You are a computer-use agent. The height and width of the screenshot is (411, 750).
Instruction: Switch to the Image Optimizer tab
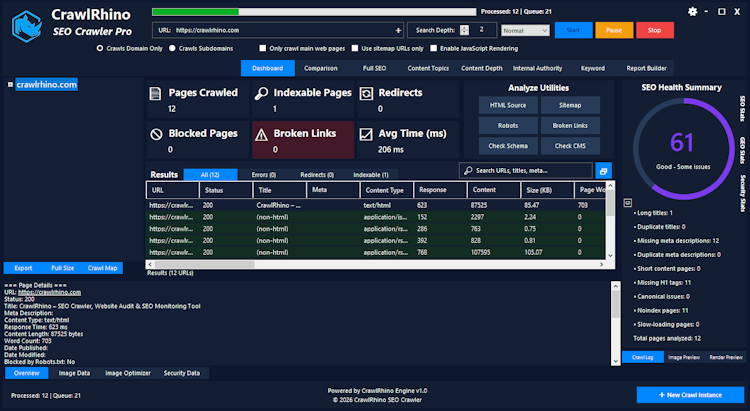128,373
